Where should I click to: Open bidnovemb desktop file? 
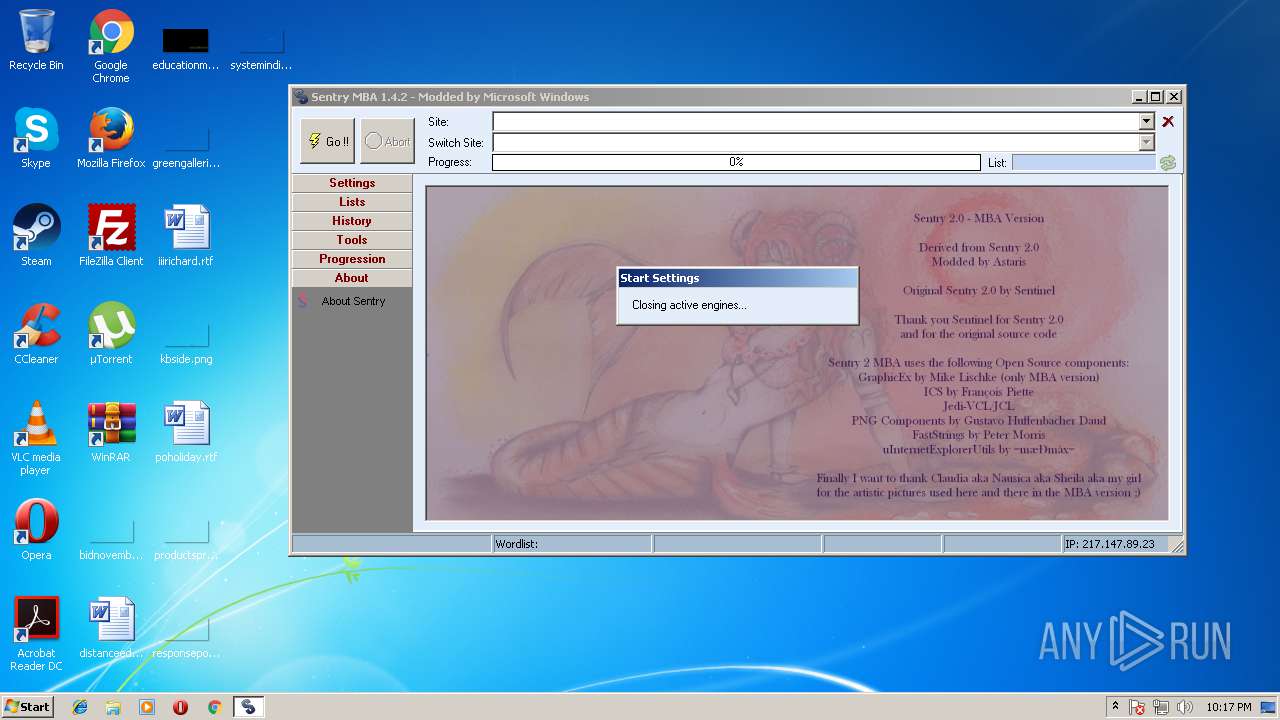coord(111,539)
